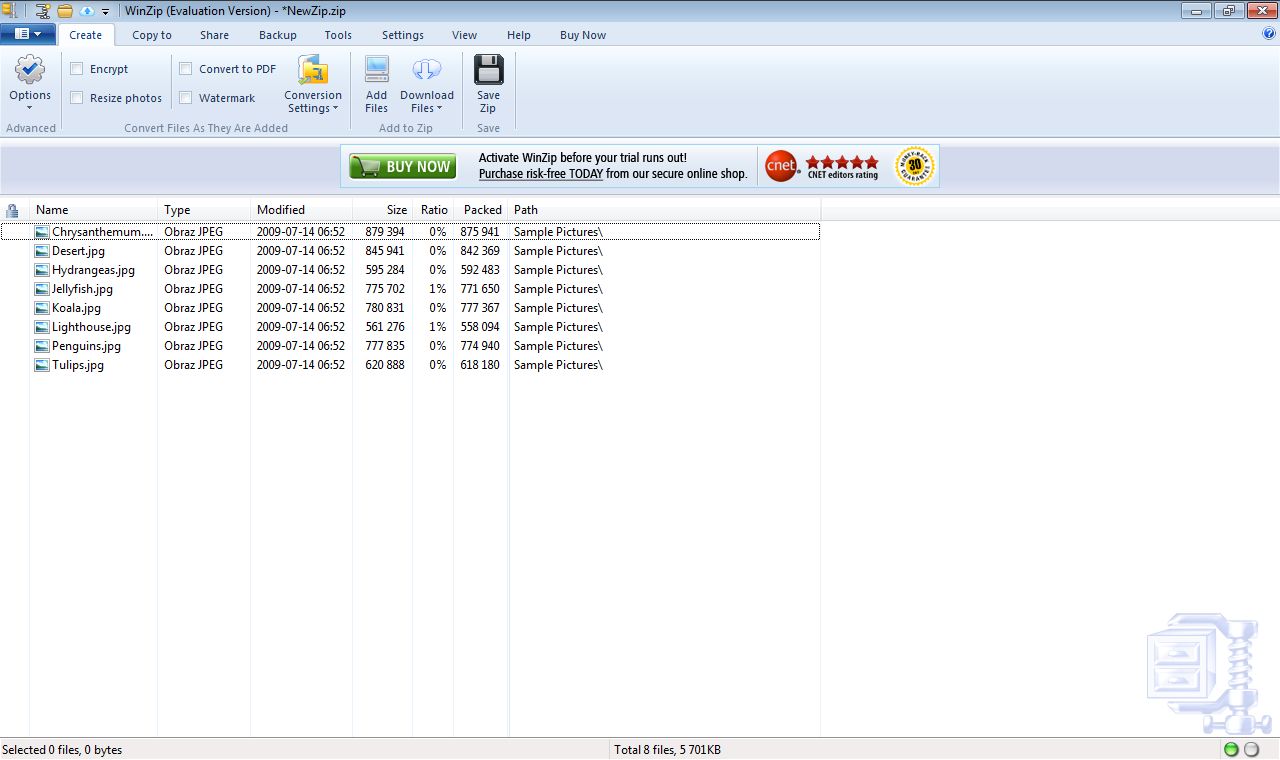Click the cloud upload quick access icon

click(86, 11)
